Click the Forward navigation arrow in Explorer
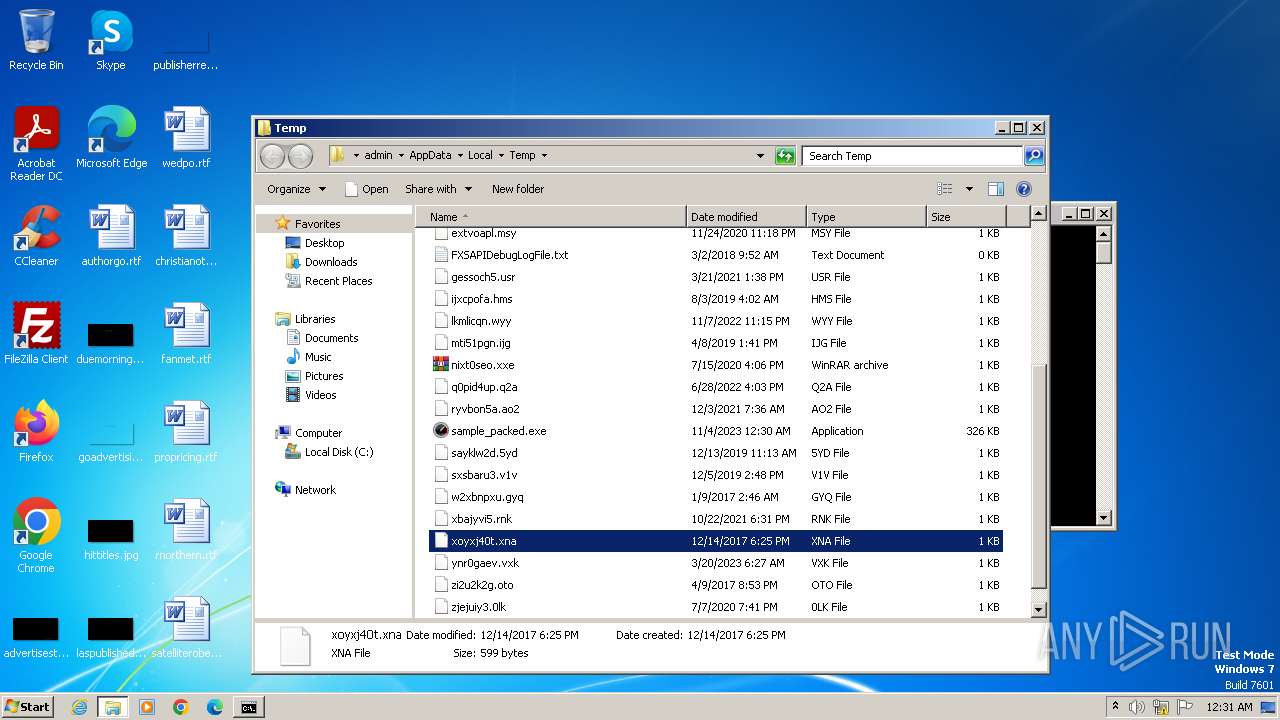The image size is (1280, 720). tap(300, 156)
